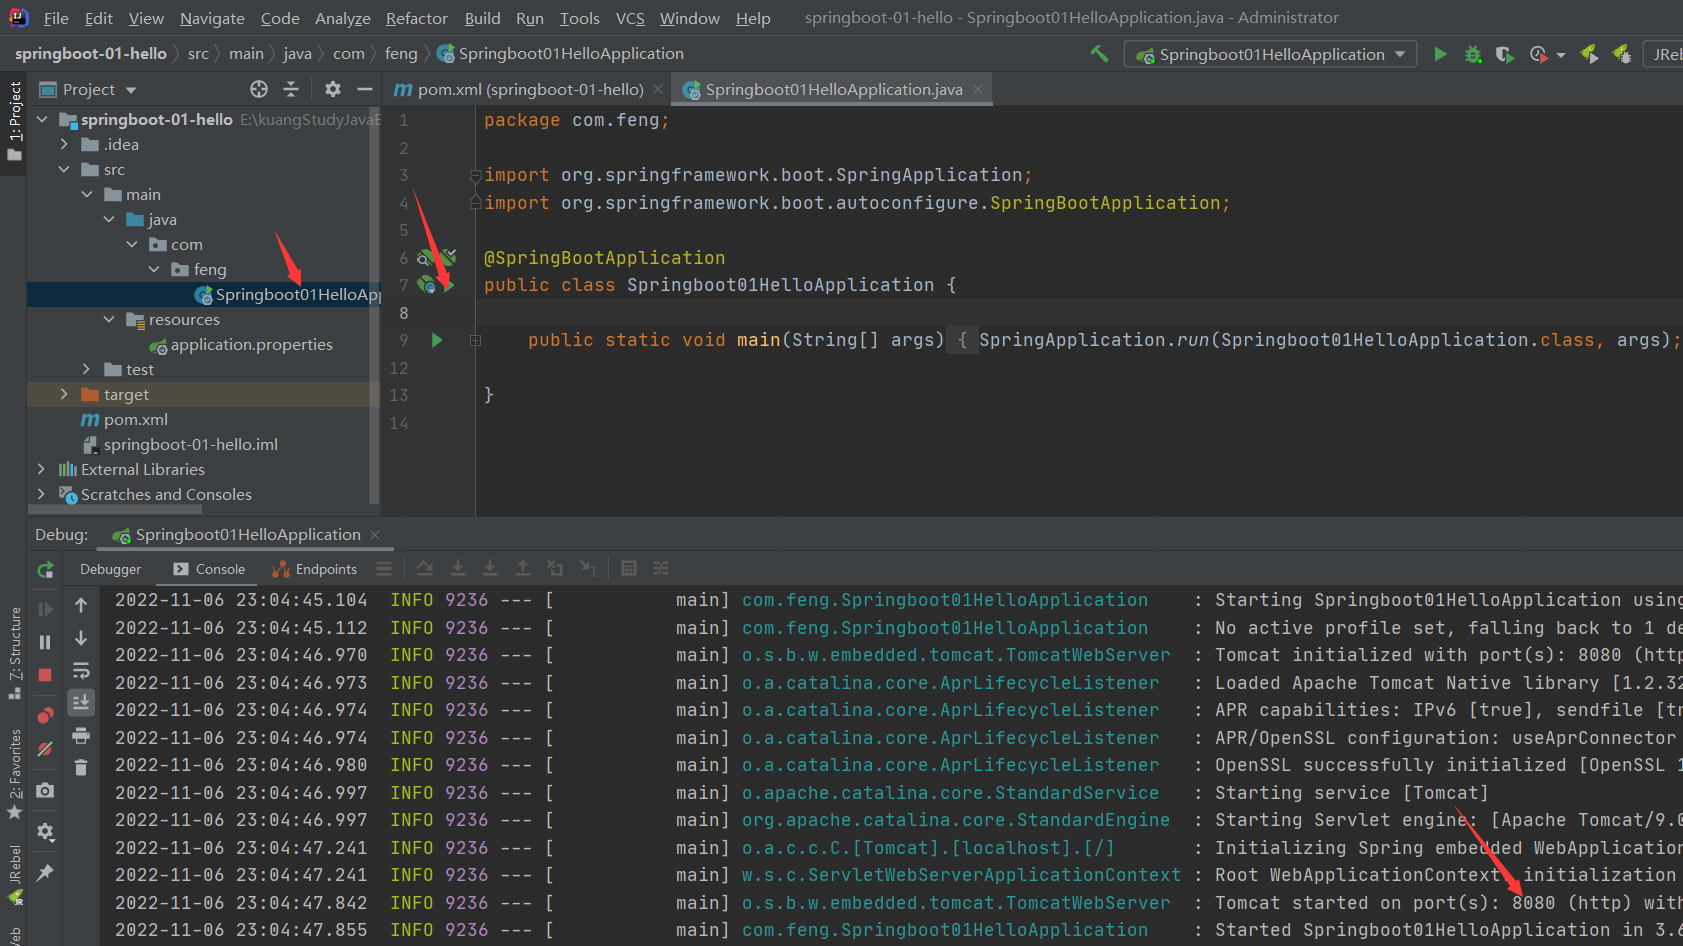Open Project panel settings gear
The height and width of the screenshot is (946, 1683).
(333, 89)
